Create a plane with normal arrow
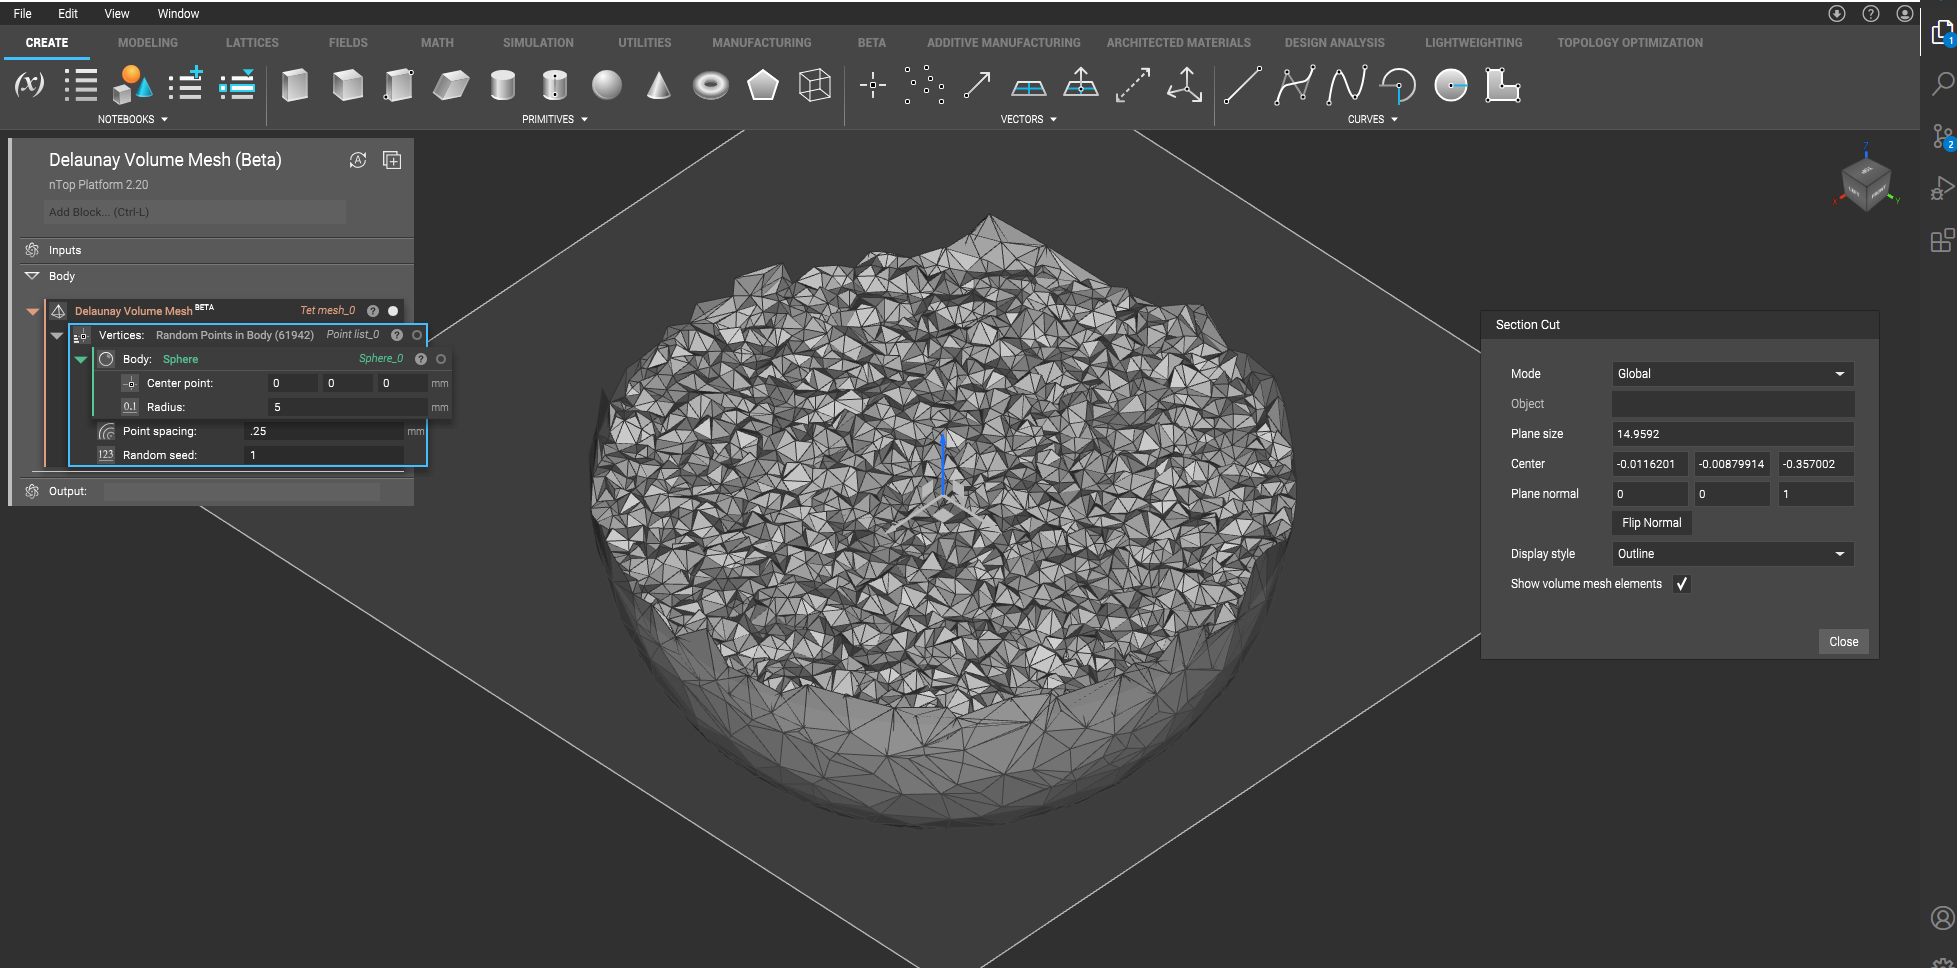Screen dimensions: 1957x968 point(1081,84)
